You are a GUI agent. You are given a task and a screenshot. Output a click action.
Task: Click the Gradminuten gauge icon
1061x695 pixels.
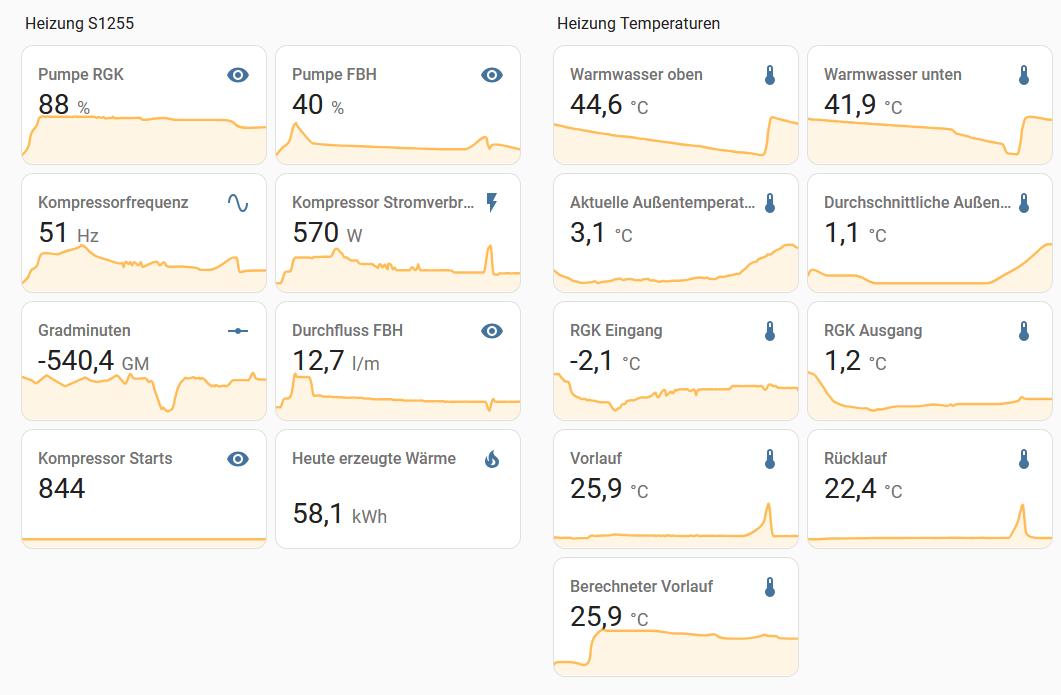[x=237, y=331]
